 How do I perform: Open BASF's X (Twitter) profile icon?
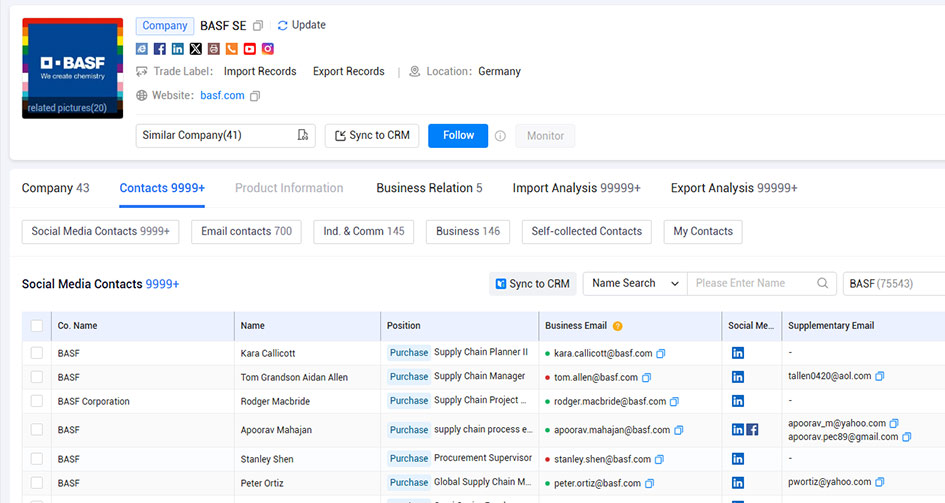pos(196,49)
